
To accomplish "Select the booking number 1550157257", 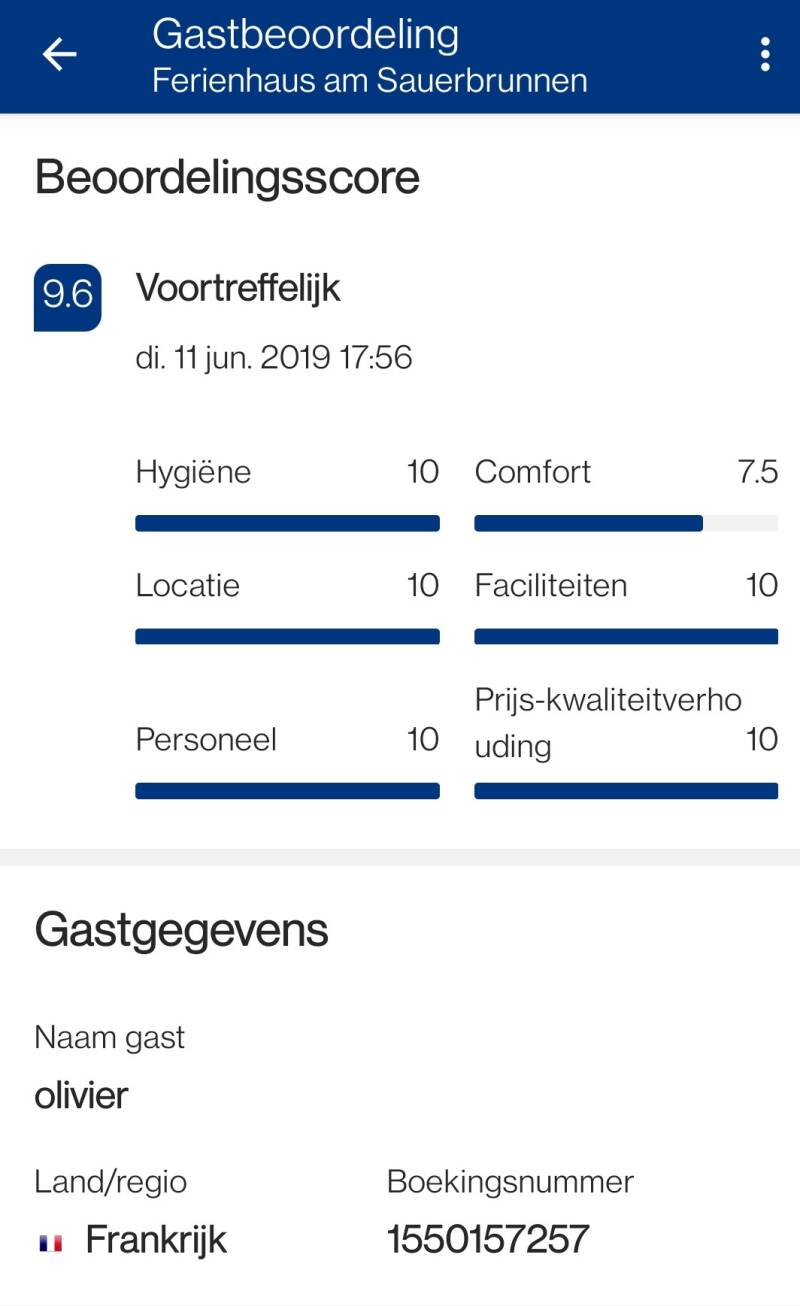I will point(488,1240).
